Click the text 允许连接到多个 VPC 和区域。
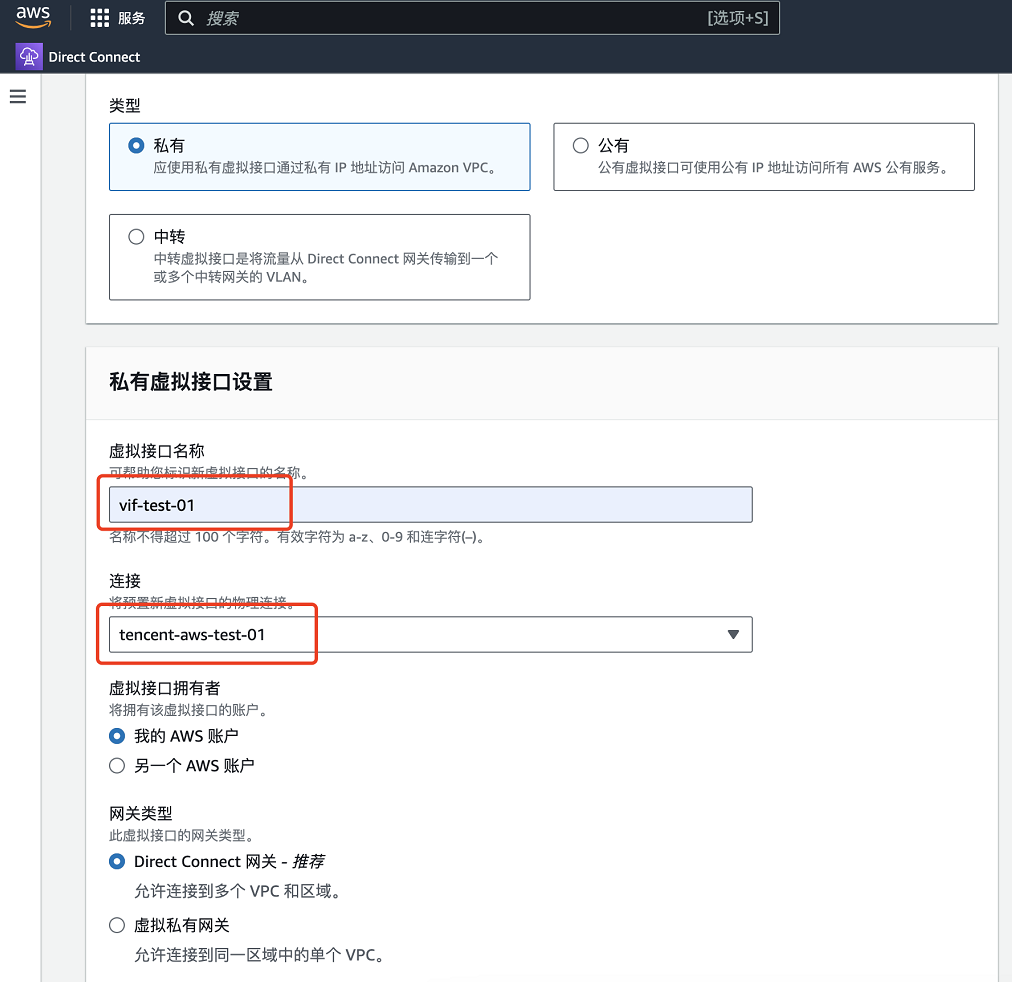The height and width of the screenshot is (982, 1012). pyautogui.click(x=238, y=892)
